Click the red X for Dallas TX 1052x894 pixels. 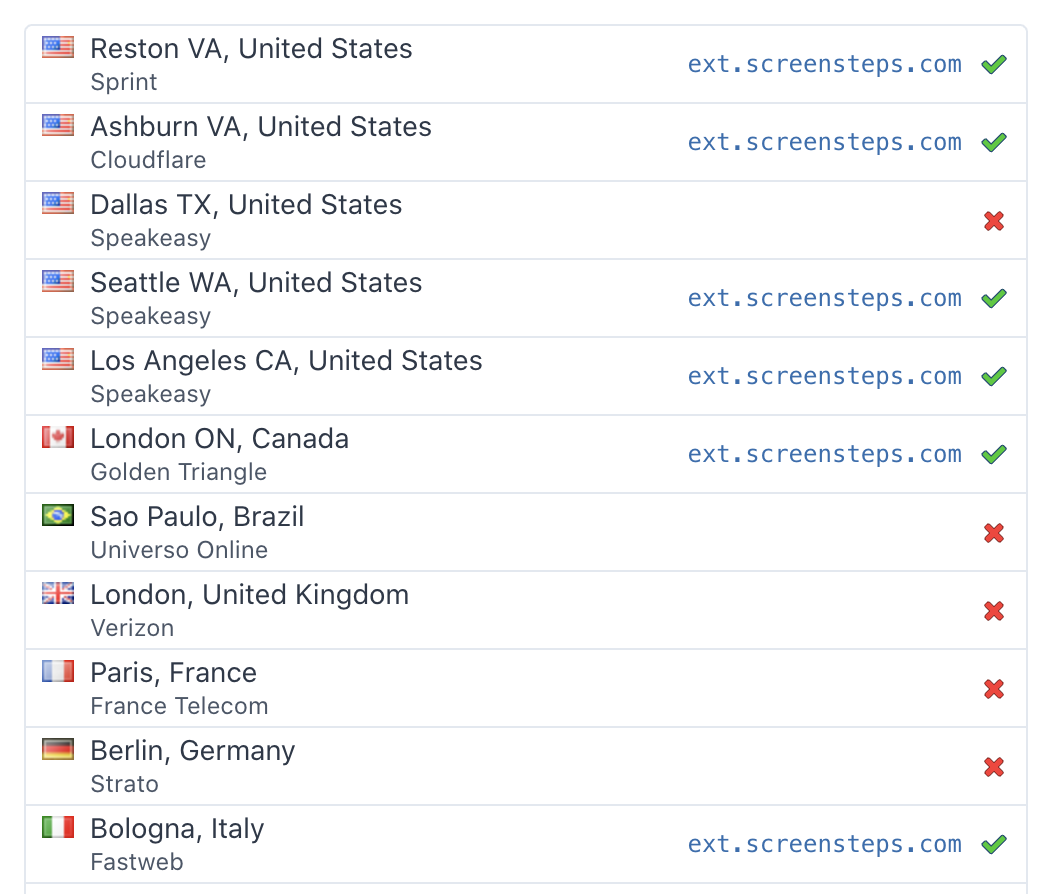[993, 221]
